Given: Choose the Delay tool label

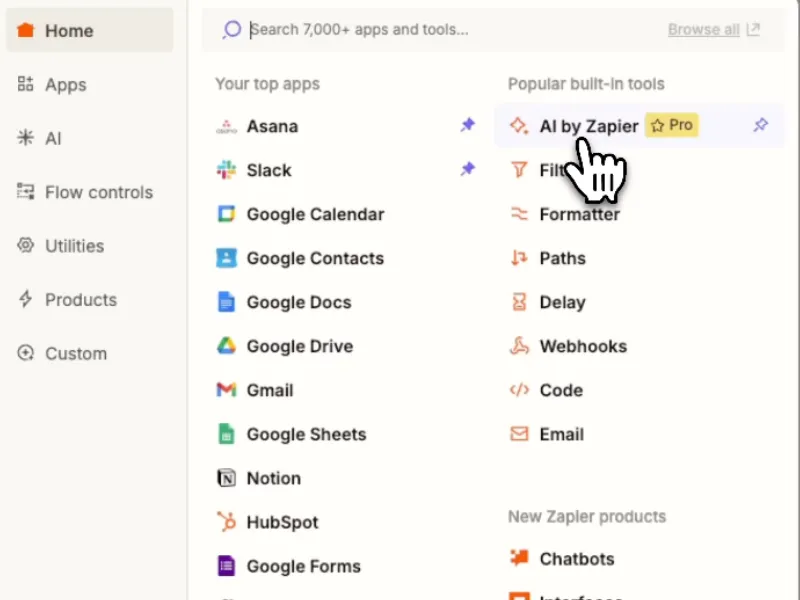Looking at the screenshot, I should point(563,302).
